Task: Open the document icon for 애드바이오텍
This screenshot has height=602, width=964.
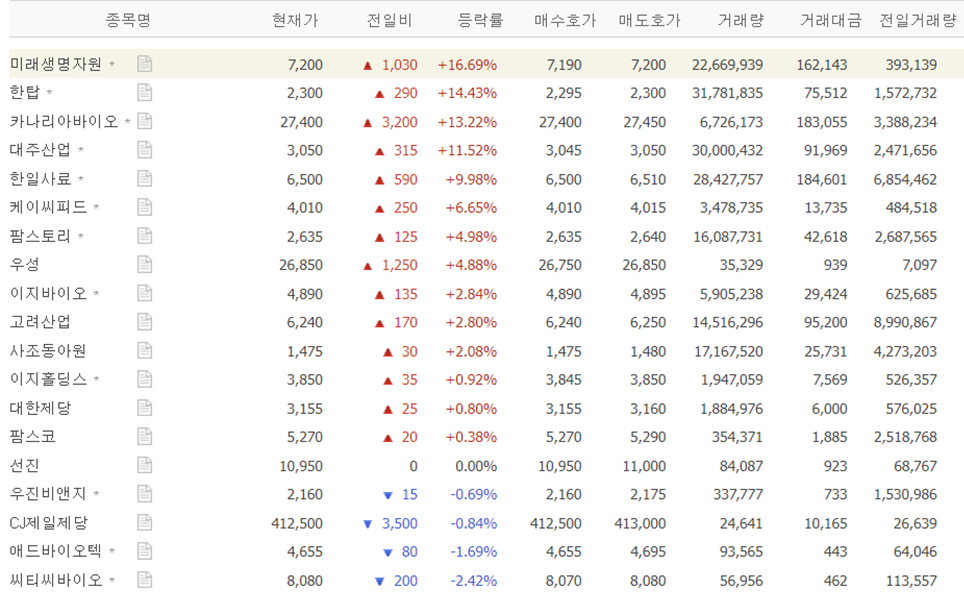Action: 144,551
